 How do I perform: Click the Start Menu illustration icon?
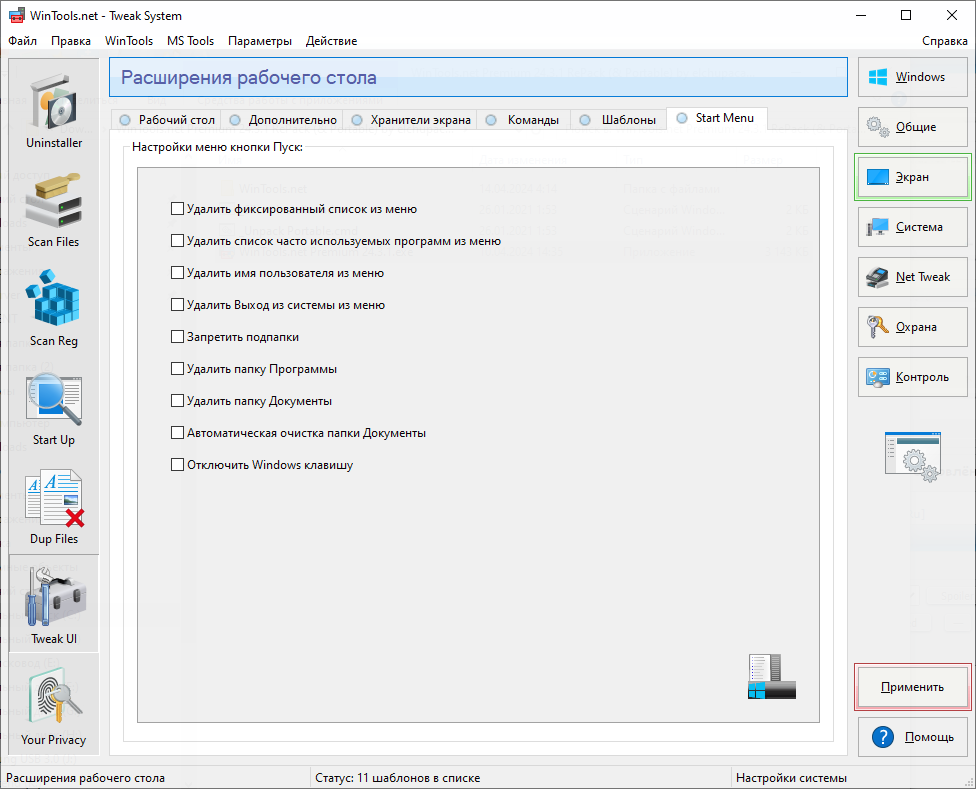point(770,677)
